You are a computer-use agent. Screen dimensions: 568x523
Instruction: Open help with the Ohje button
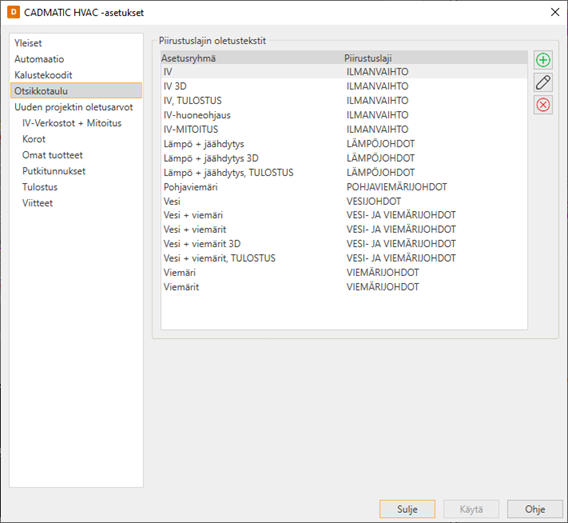tap(535, 509)
